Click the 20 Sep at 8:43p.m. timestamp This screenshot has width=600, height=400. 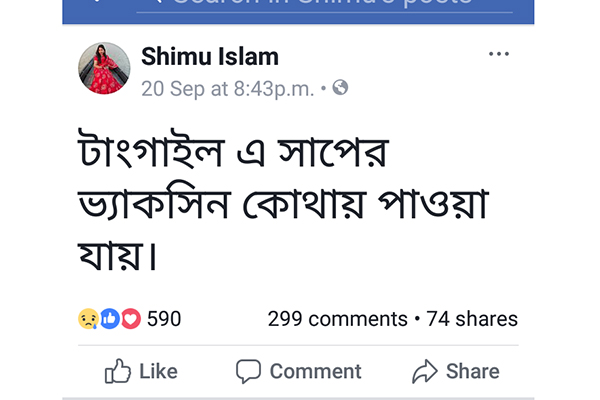point(228,89)
